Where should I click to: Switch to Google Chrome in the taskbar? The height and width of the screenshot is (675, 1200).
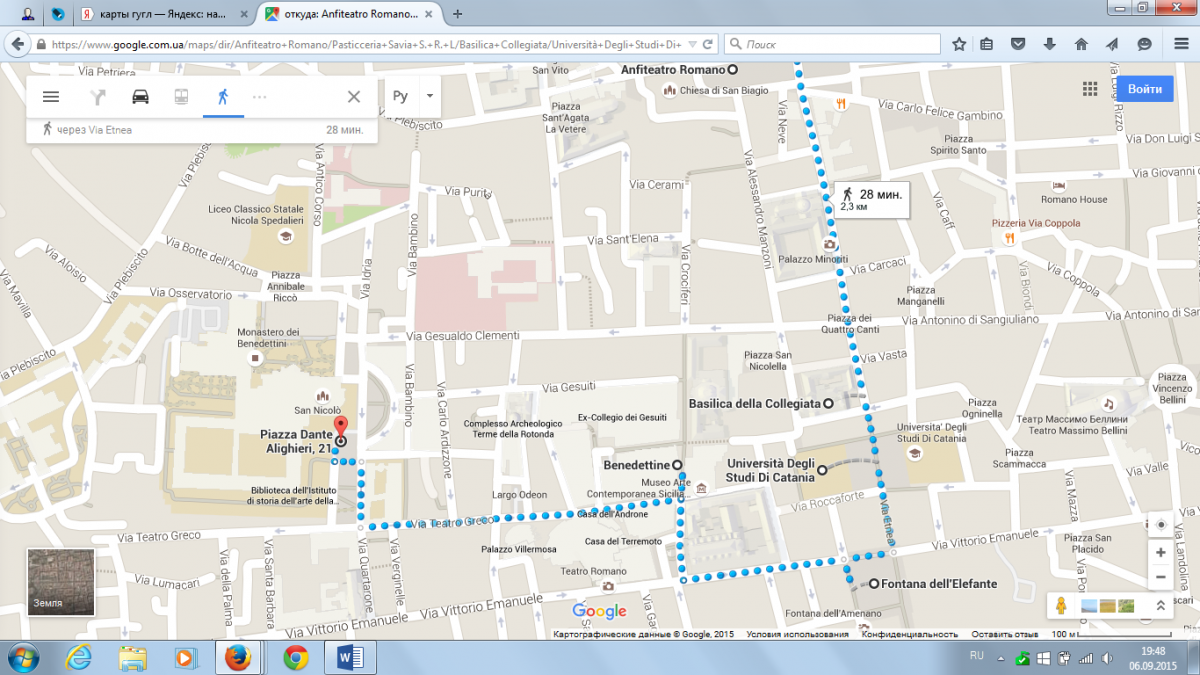(295, 657)
